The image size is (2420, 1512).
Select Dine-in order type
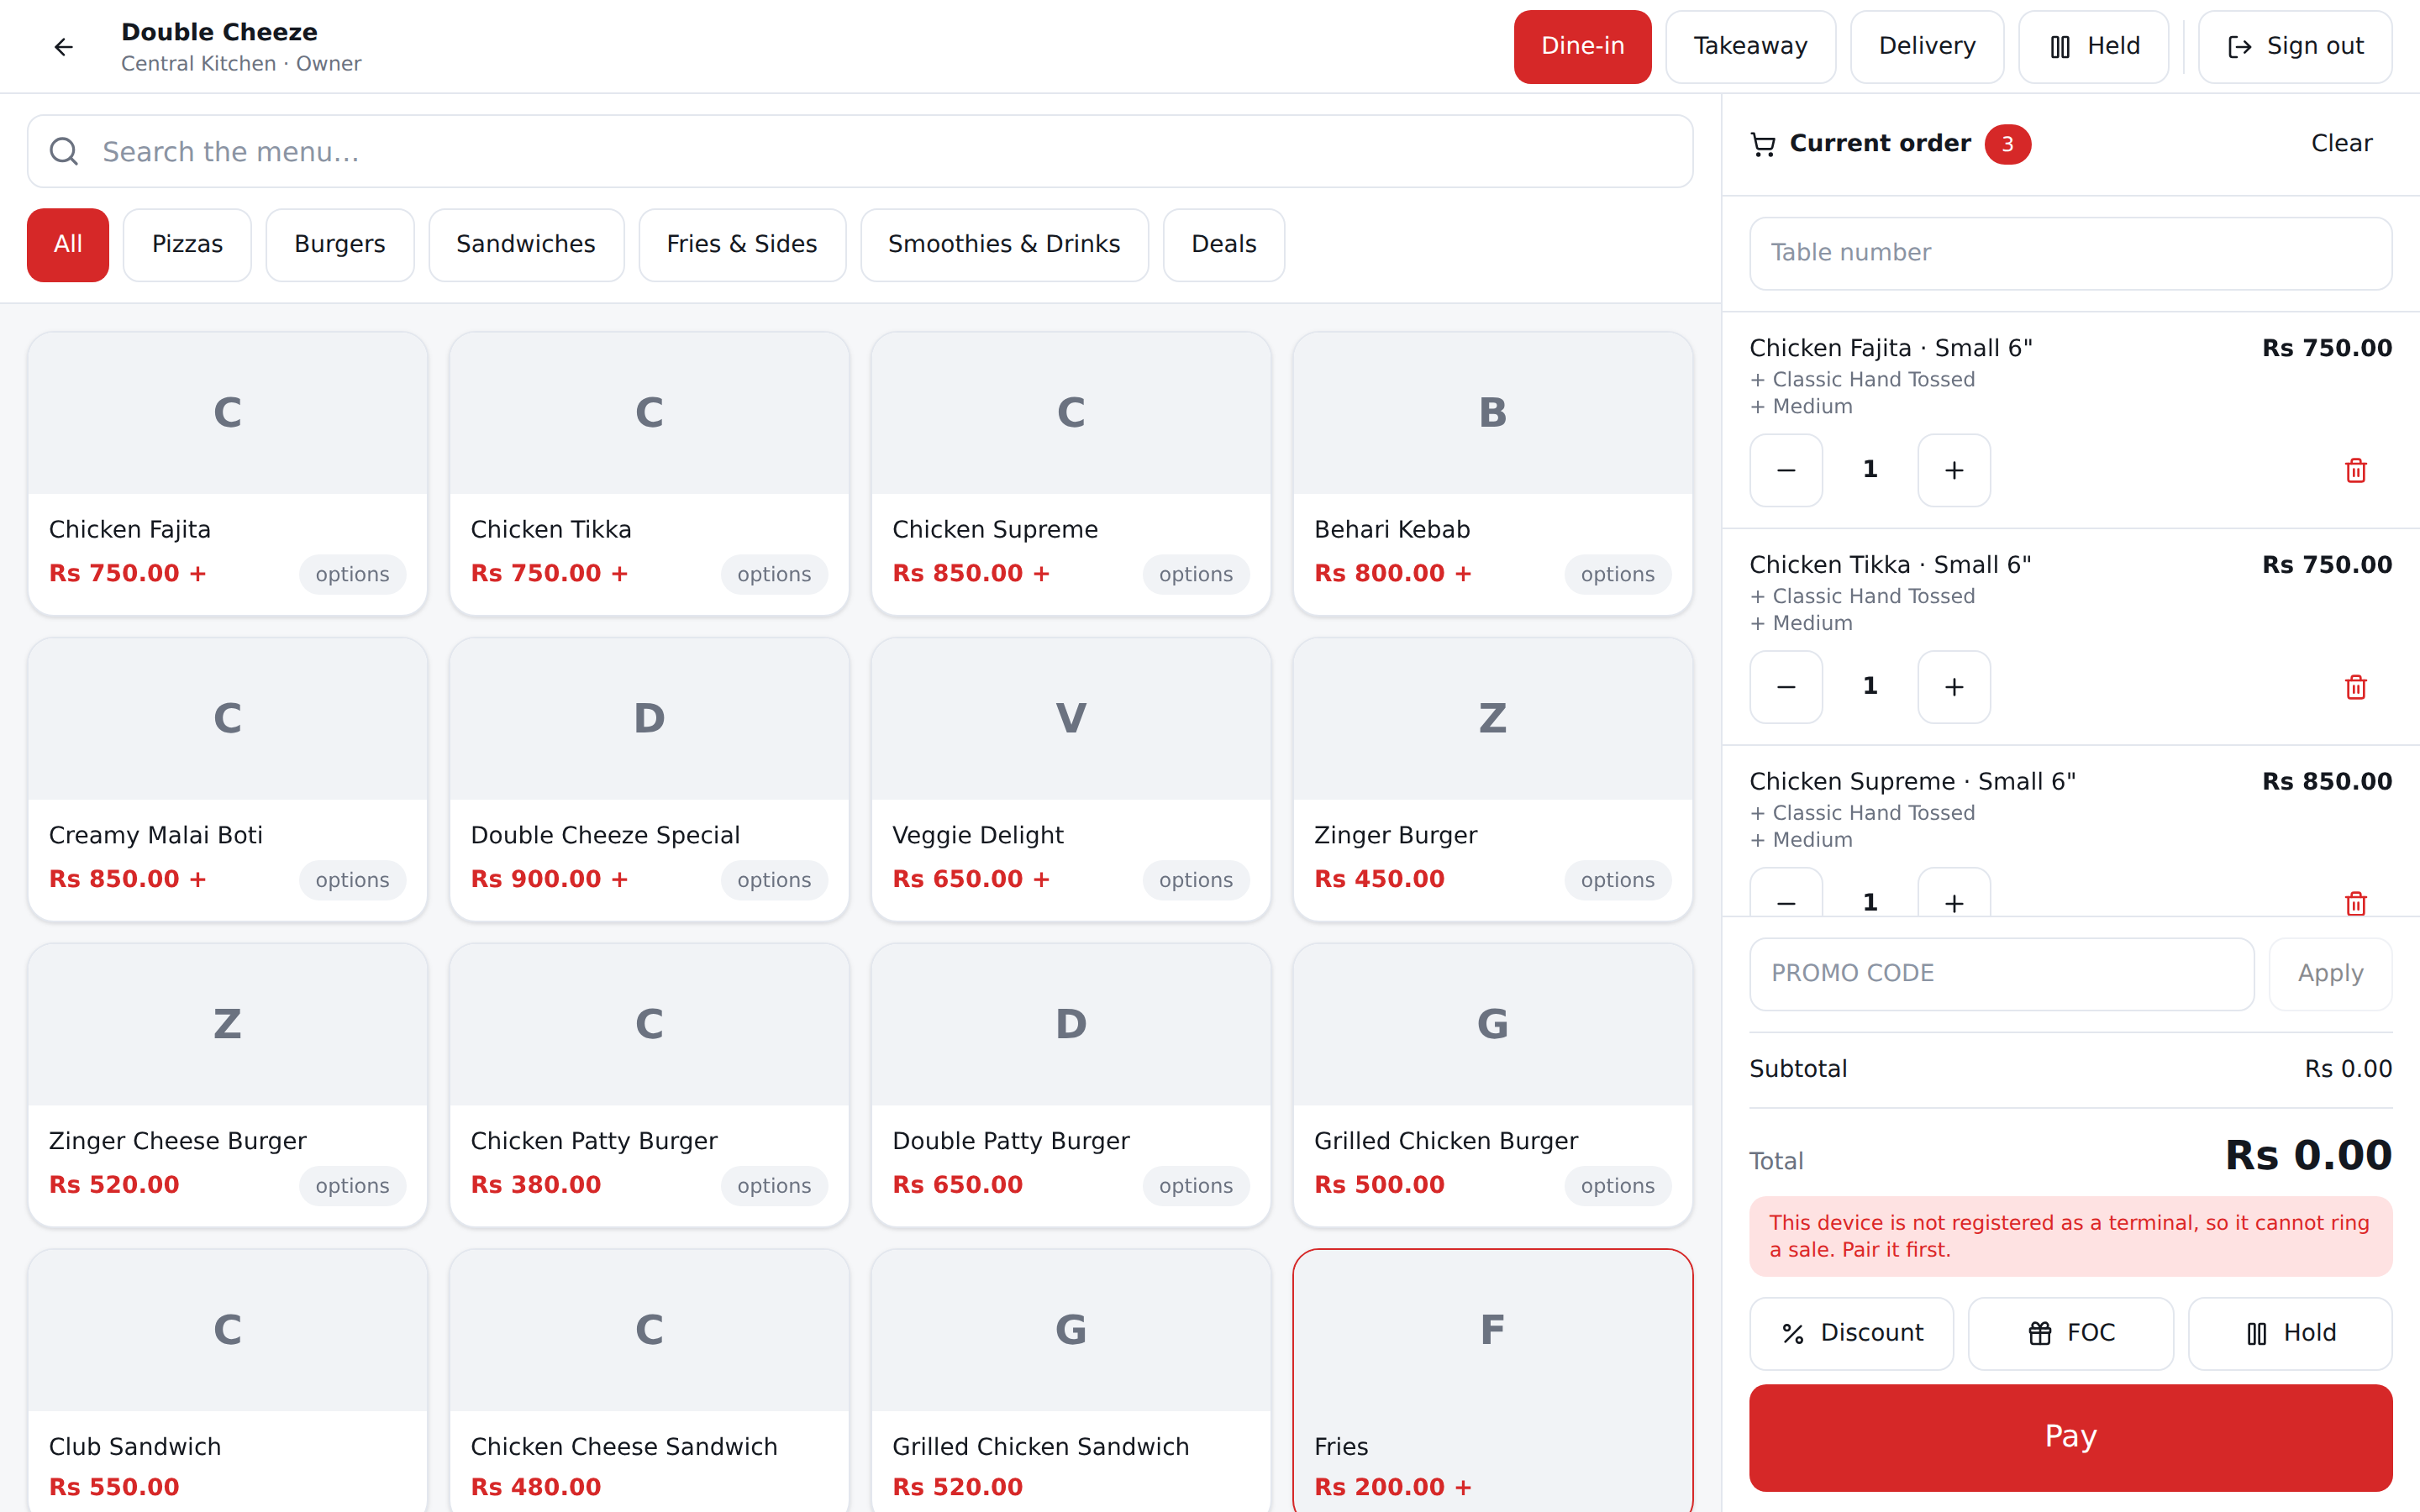[1582, 46]
